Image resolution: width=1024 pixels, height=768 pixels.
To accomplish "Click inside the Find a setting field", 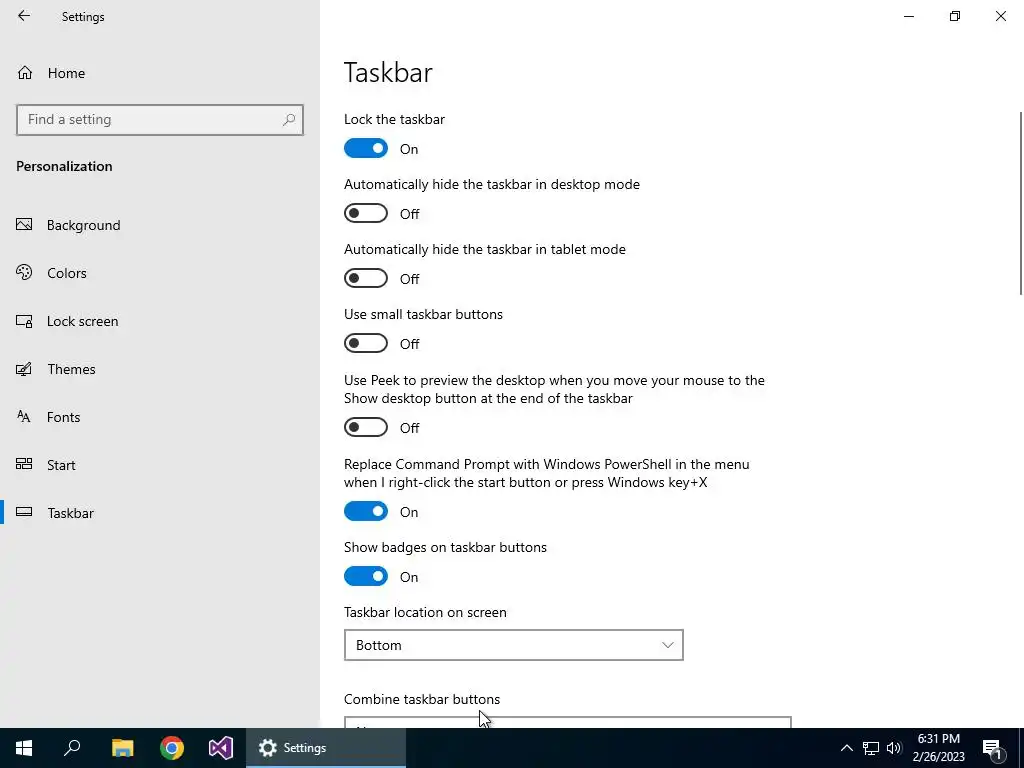I will point(159,120).
